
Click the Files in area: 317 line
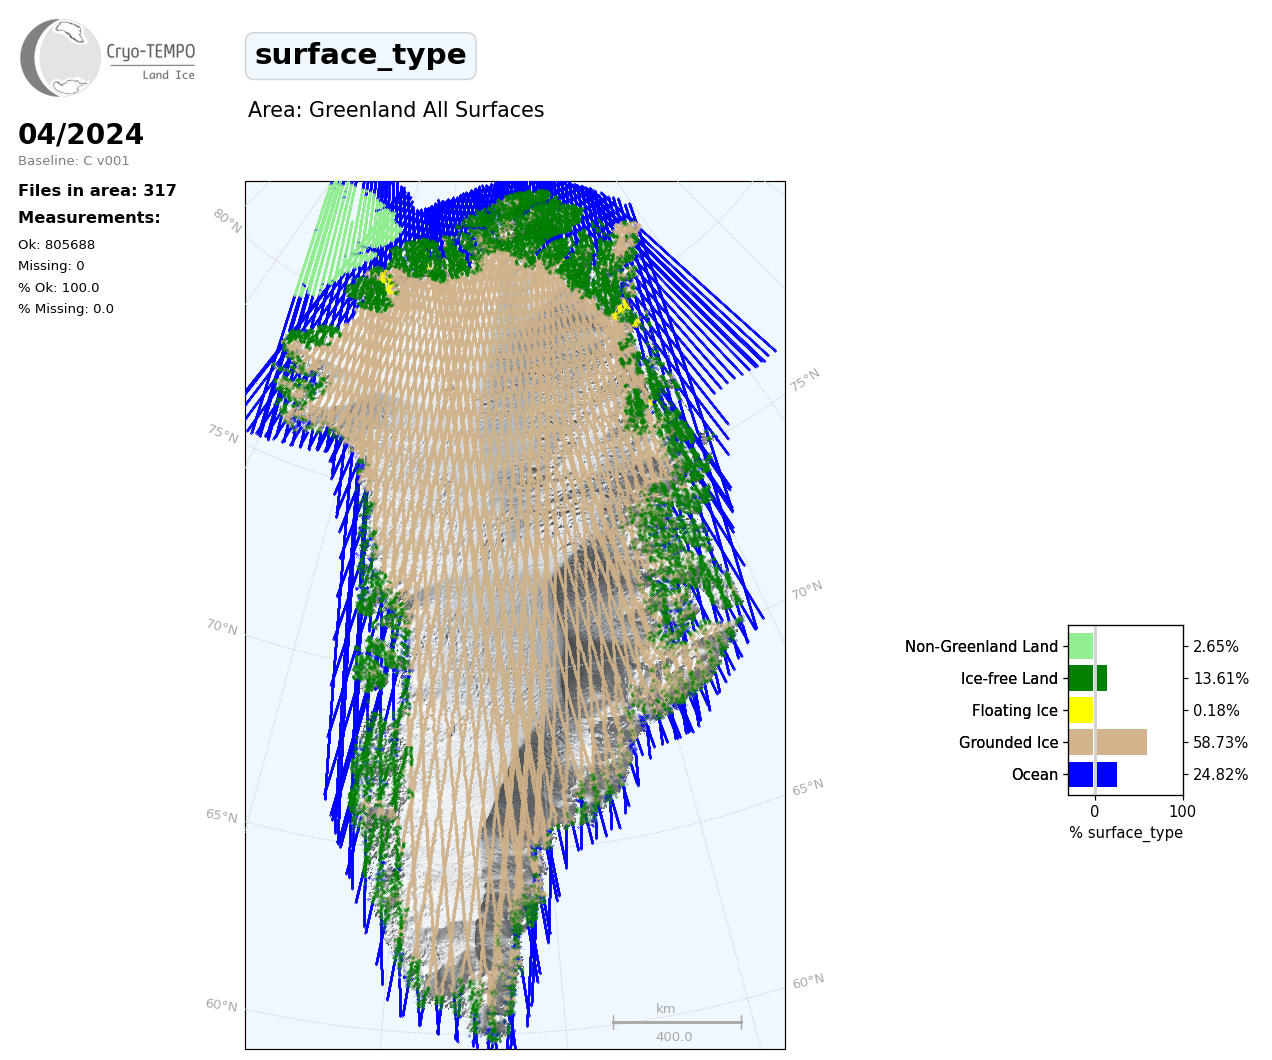(97, 191)
